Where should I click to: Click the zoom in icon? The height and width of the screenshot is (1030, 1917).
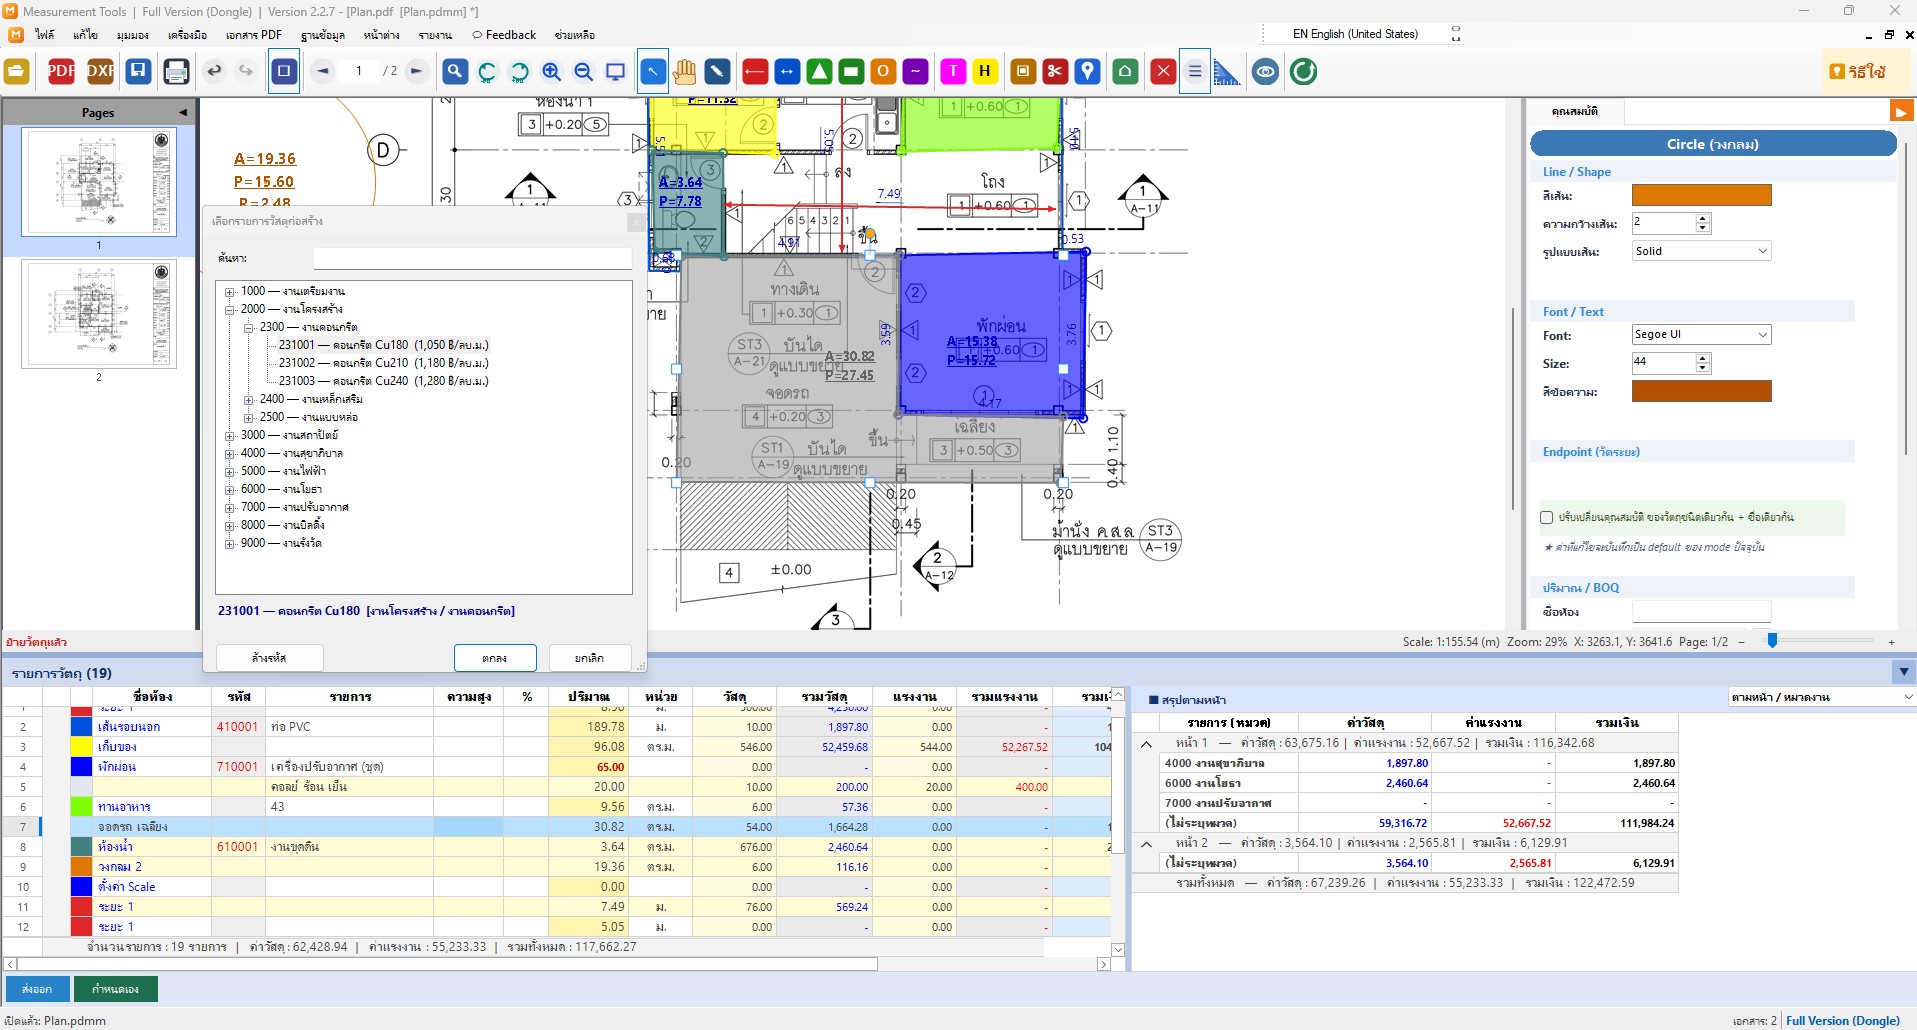coord(551,71)
